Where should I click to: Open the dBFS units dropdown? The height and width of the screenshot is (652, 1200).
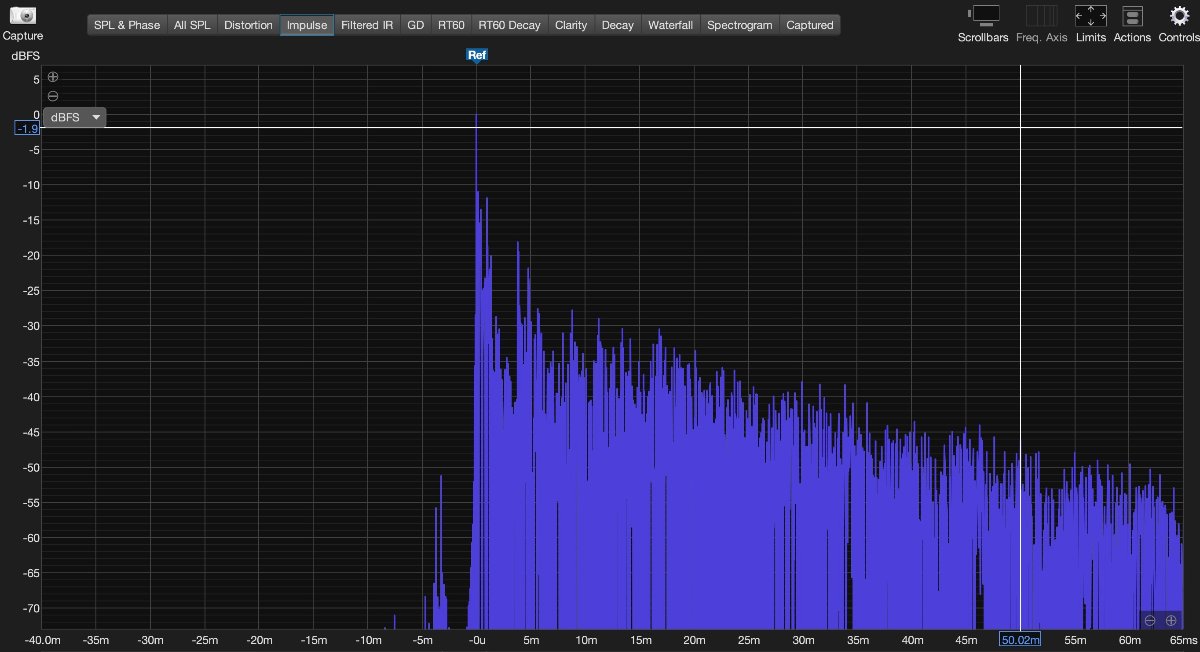[76, 117]
